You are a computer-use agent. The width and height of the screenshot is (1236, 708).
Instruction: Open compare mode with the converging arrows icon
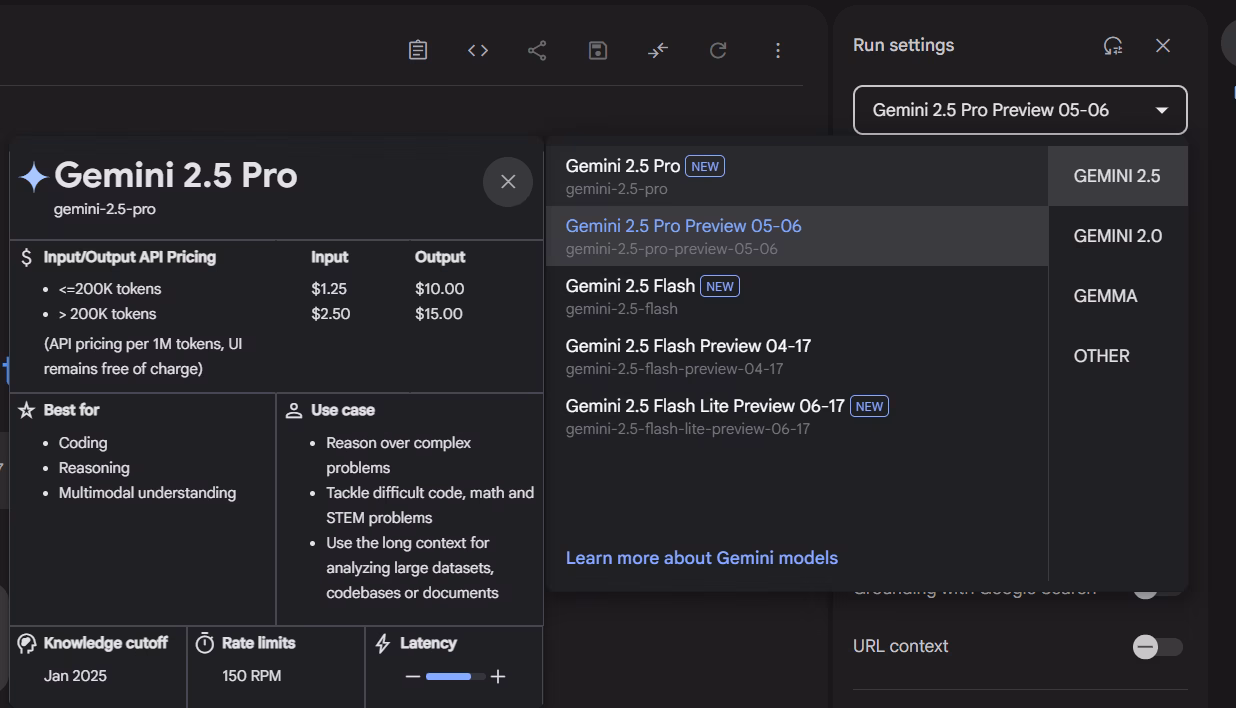[658, 50]
